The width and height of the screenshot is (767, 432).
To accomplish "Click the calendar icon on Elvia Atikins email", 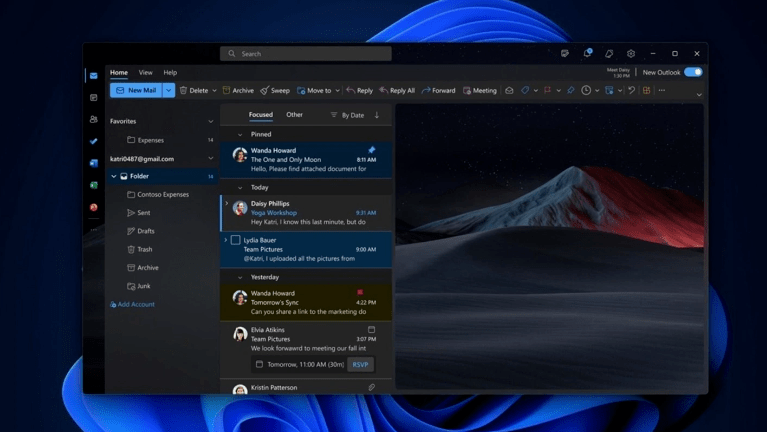I will coord(371,330).
